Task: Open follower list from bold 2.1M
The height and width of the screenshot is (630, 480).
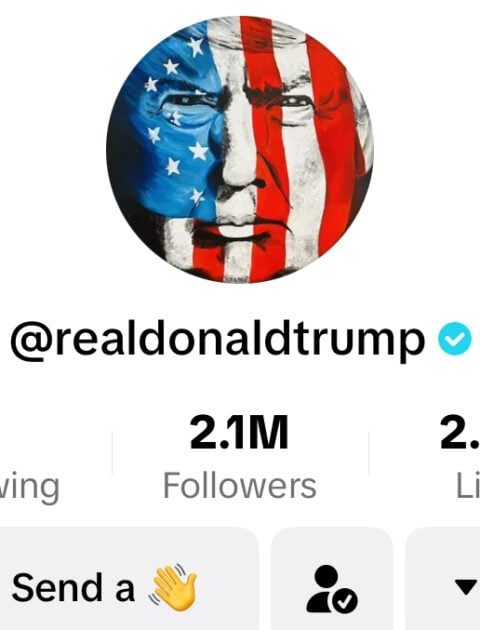Action: 239,432
